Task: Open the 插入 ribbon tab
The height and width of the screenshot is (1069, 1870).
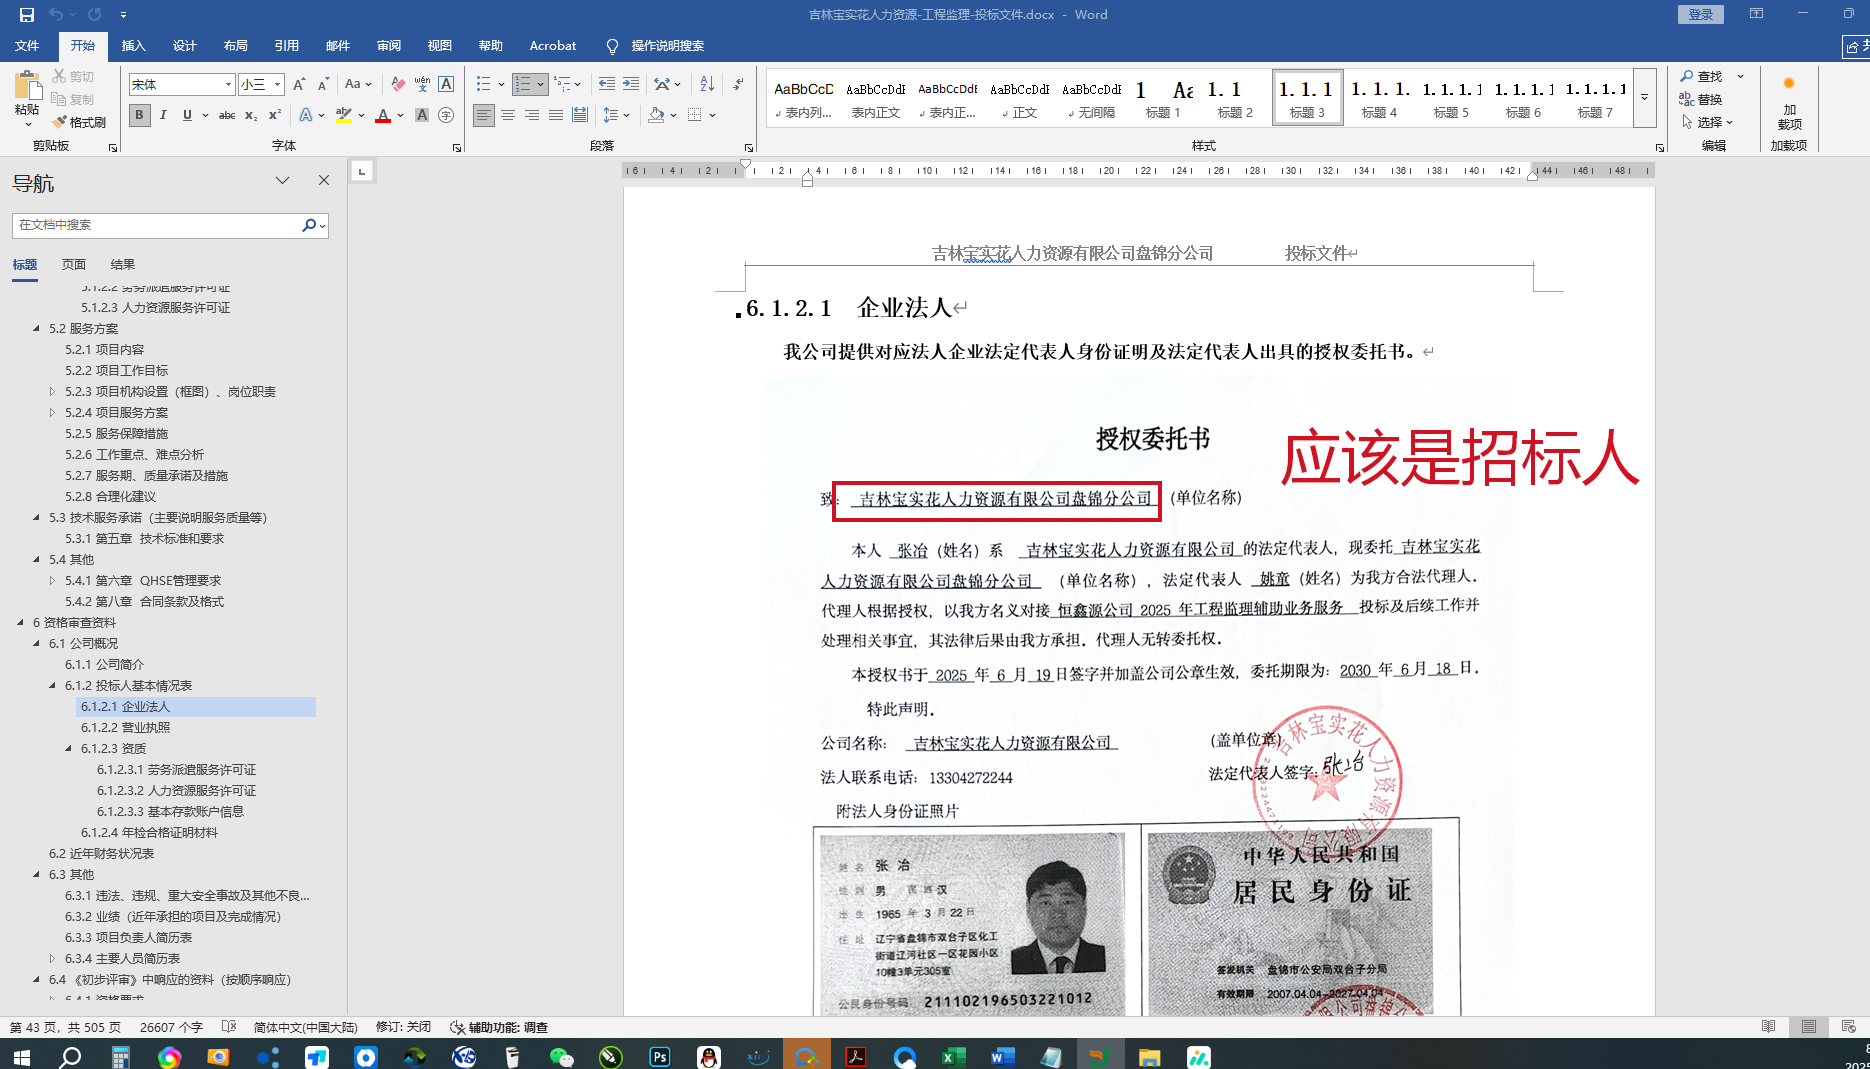Action: pyautogui.click(x=133, y=46)
